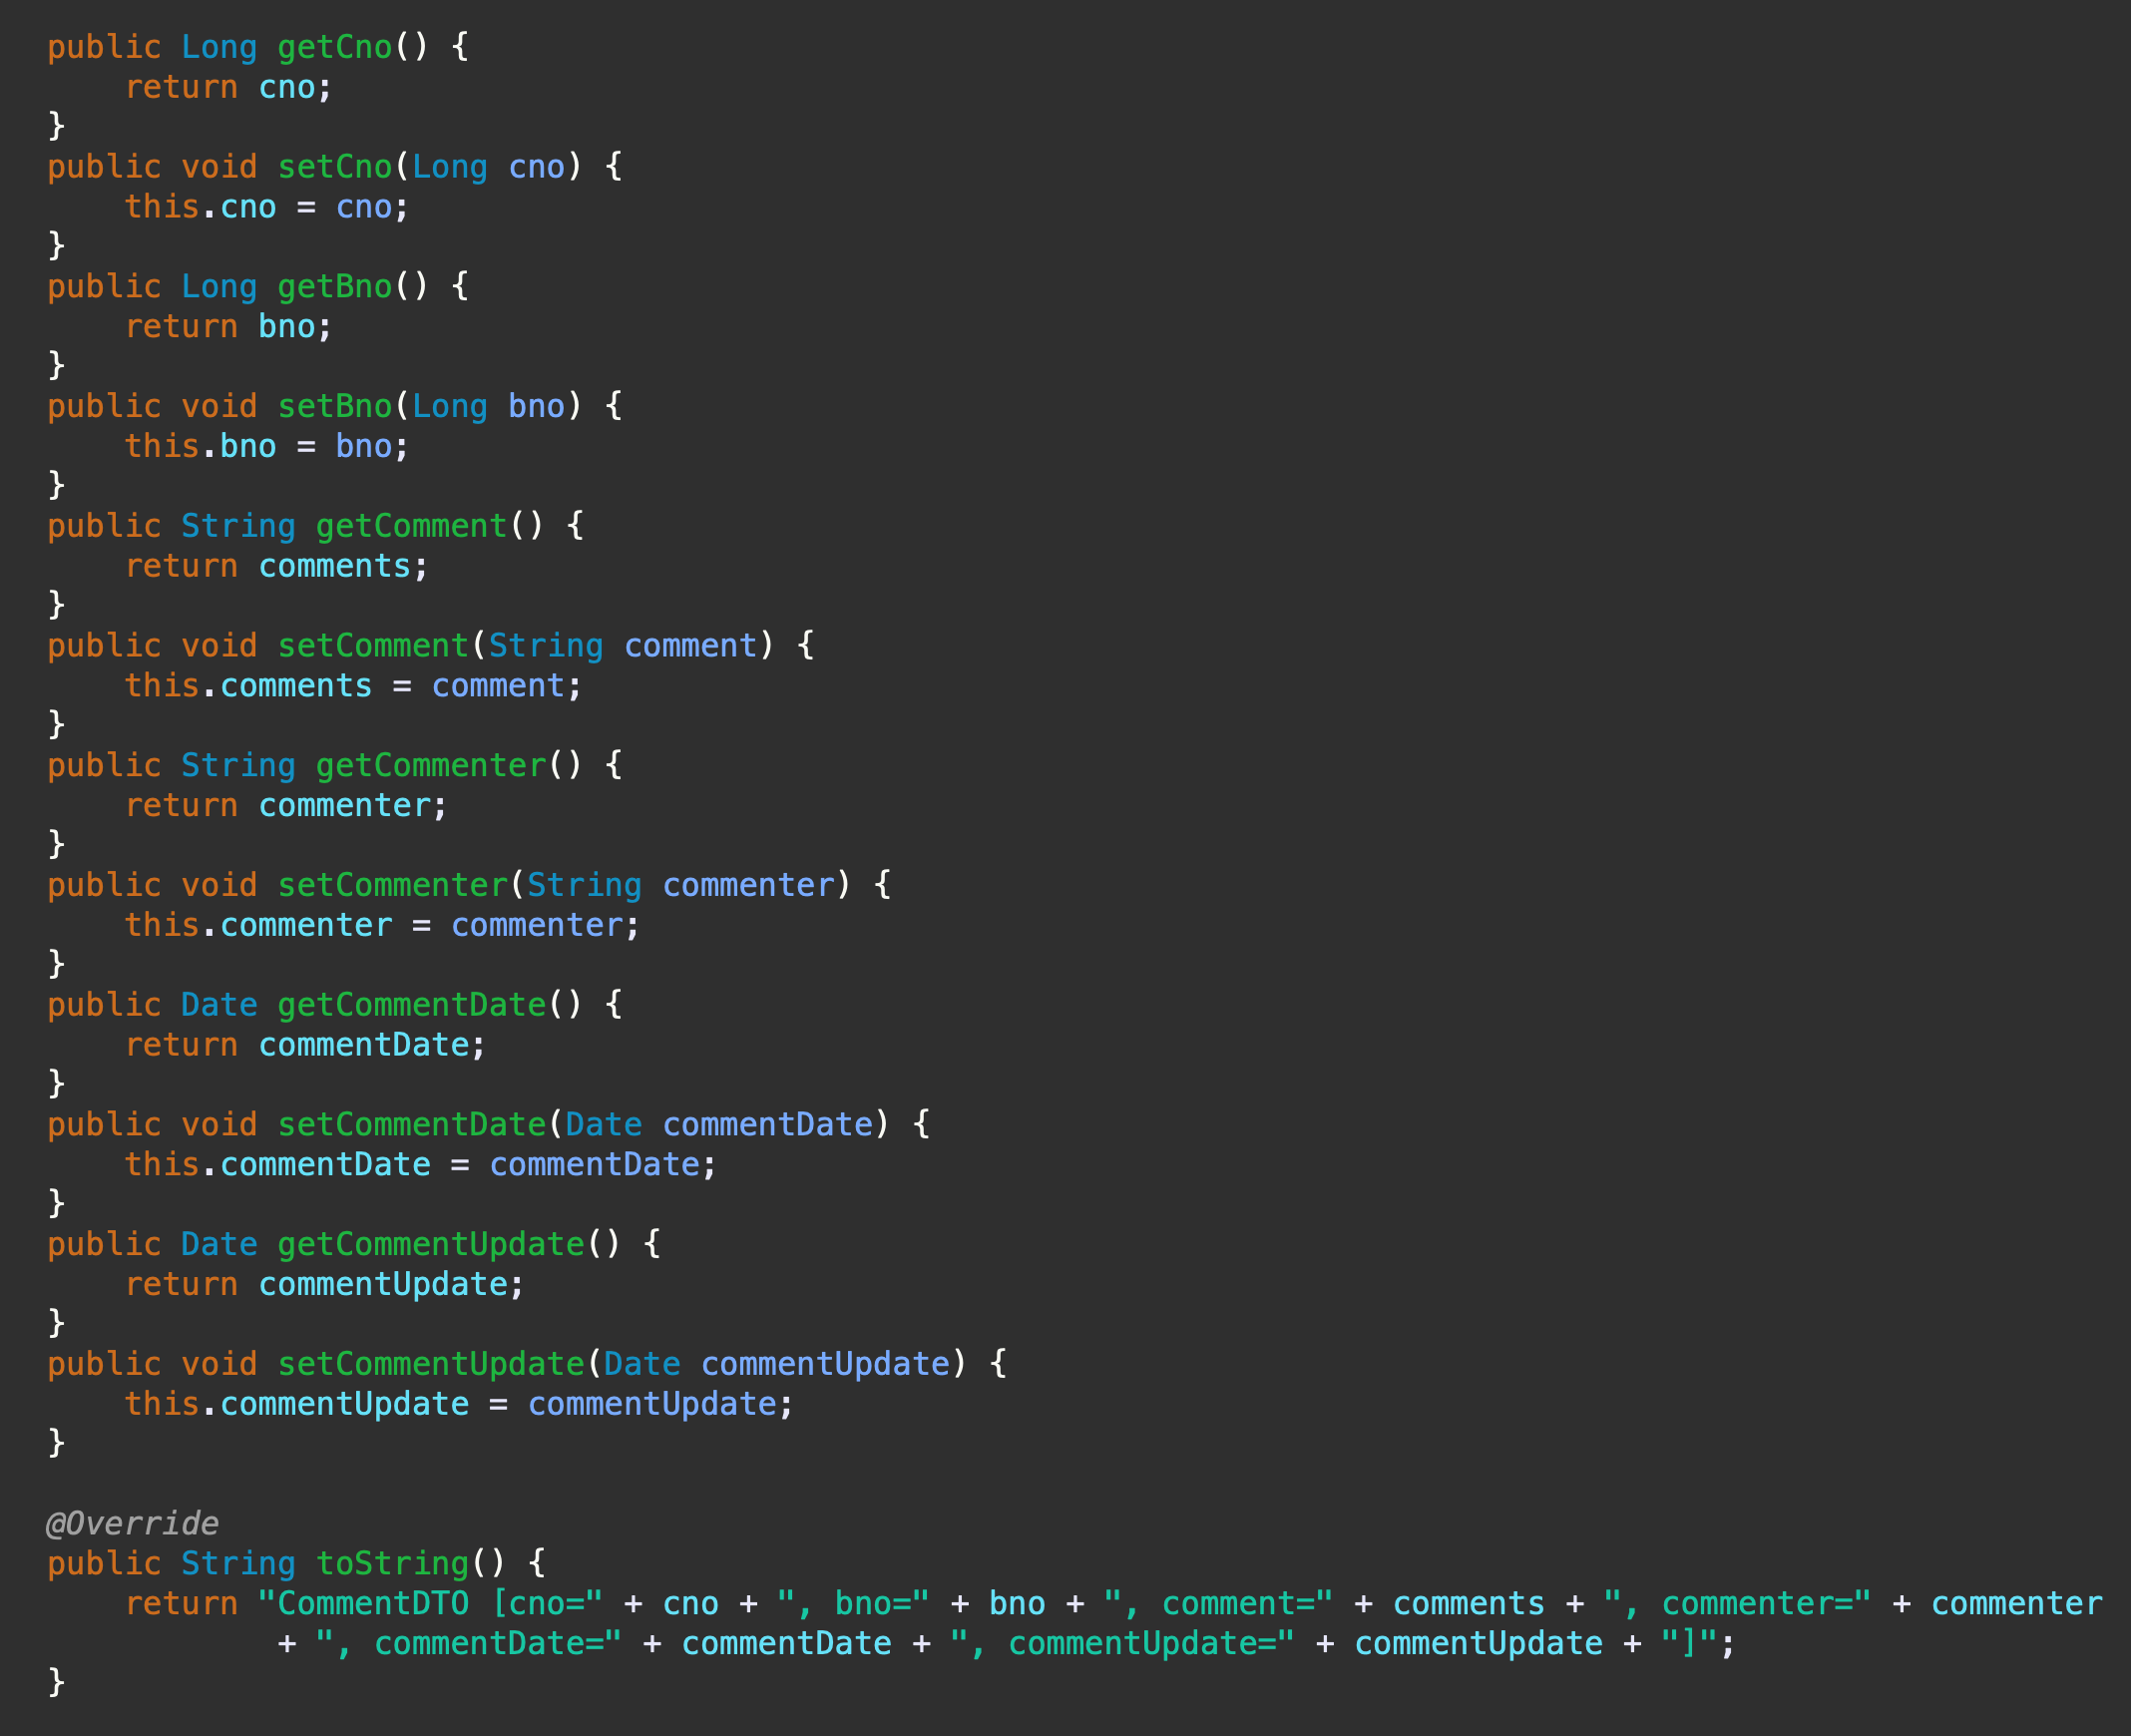Image resolution: width=2131 pixels, height=1736 pixels.
Task: Click the setCommentUpdate method name
Action: 430,1364
